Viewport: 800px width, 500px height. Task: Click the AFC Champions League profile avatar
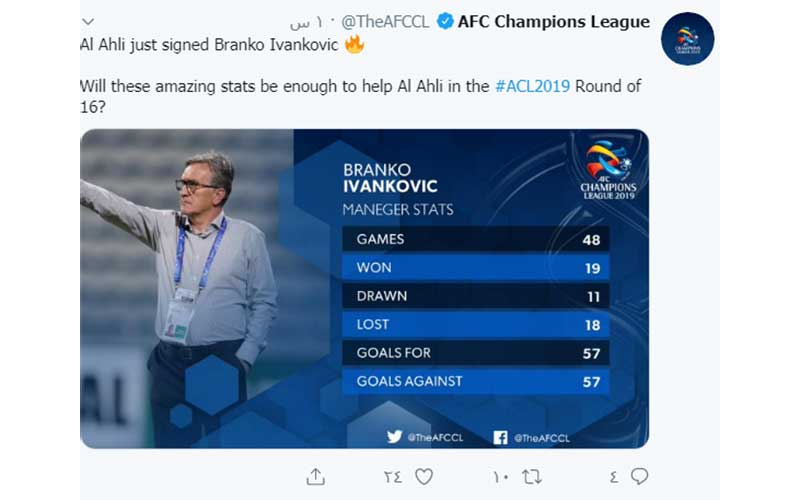tap(687, 39)
